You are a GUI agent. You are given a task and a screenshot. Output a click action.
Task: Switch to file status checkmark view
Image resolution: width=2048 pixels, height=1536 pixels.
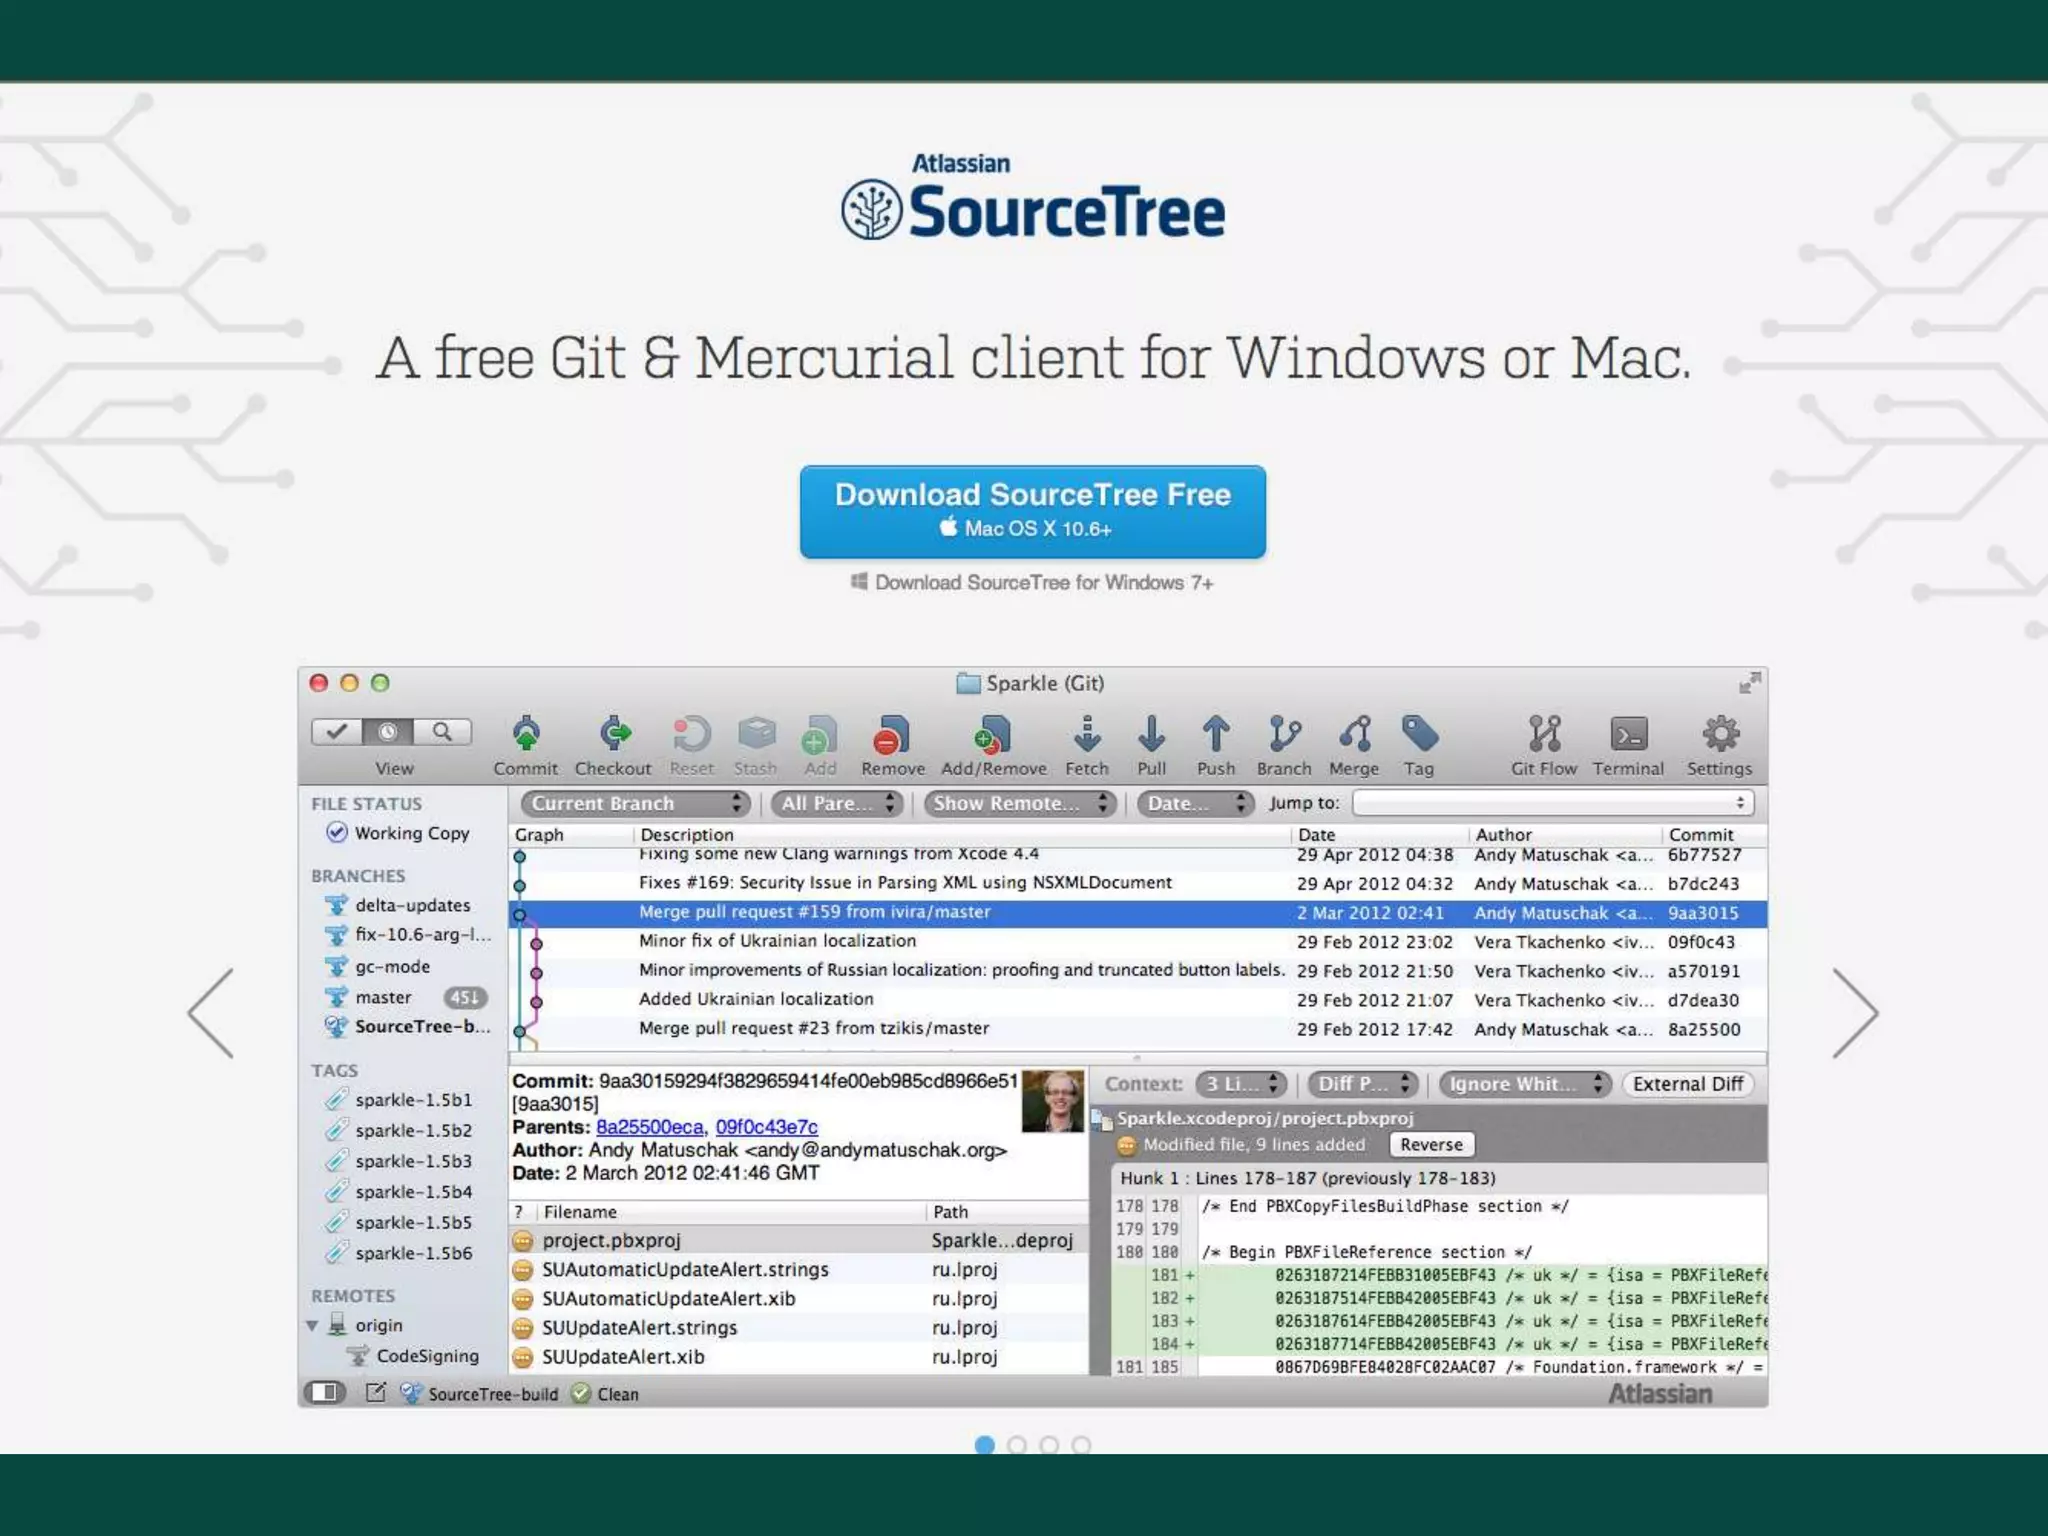tap(337, 732)
